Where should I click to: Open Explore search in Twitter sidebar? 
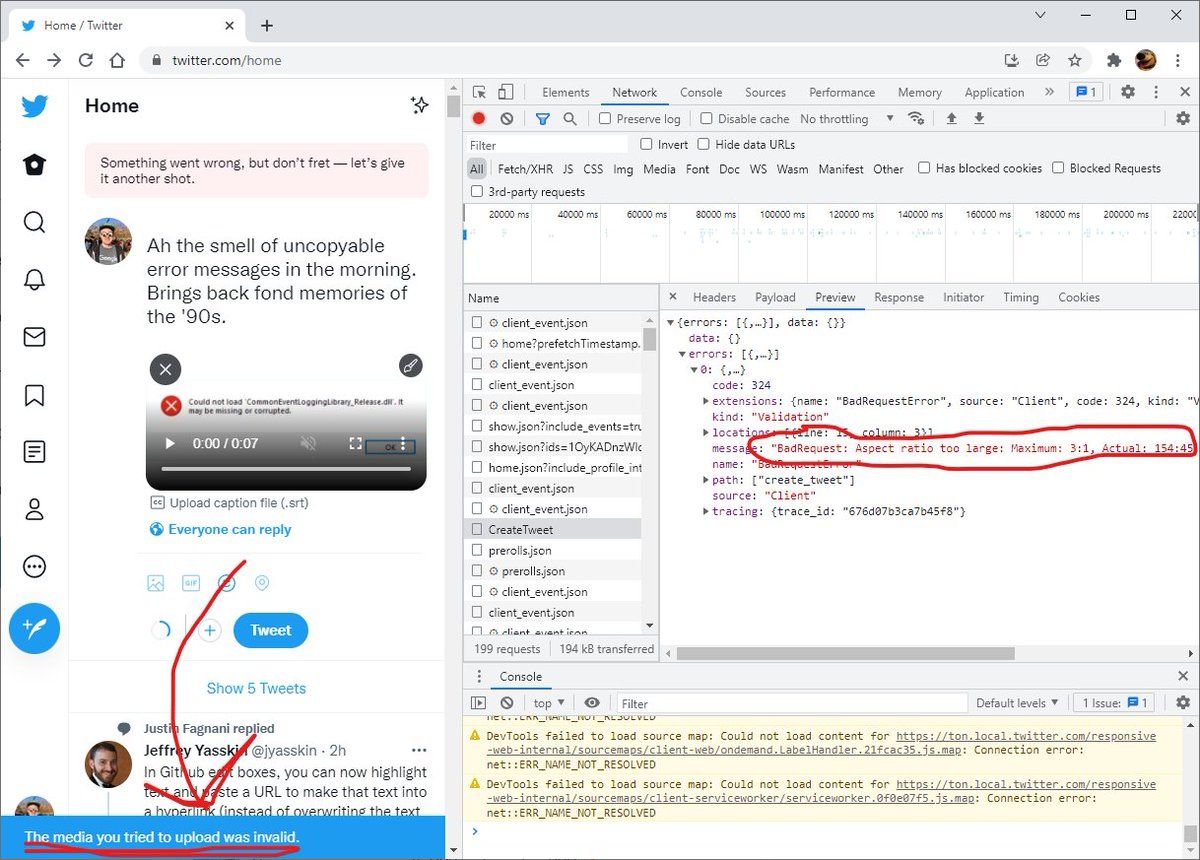35,222
